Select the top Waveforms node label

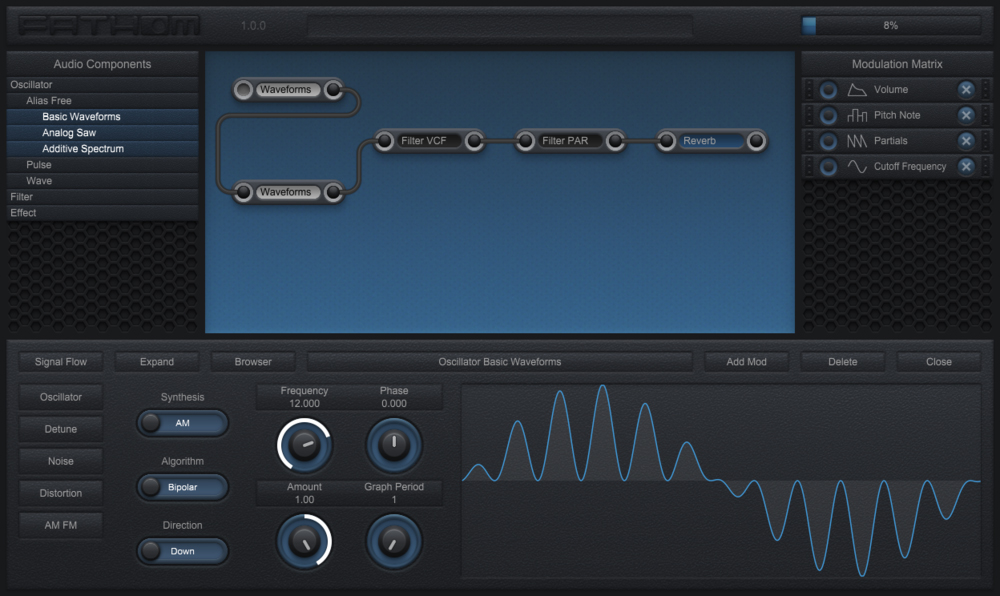288,90
